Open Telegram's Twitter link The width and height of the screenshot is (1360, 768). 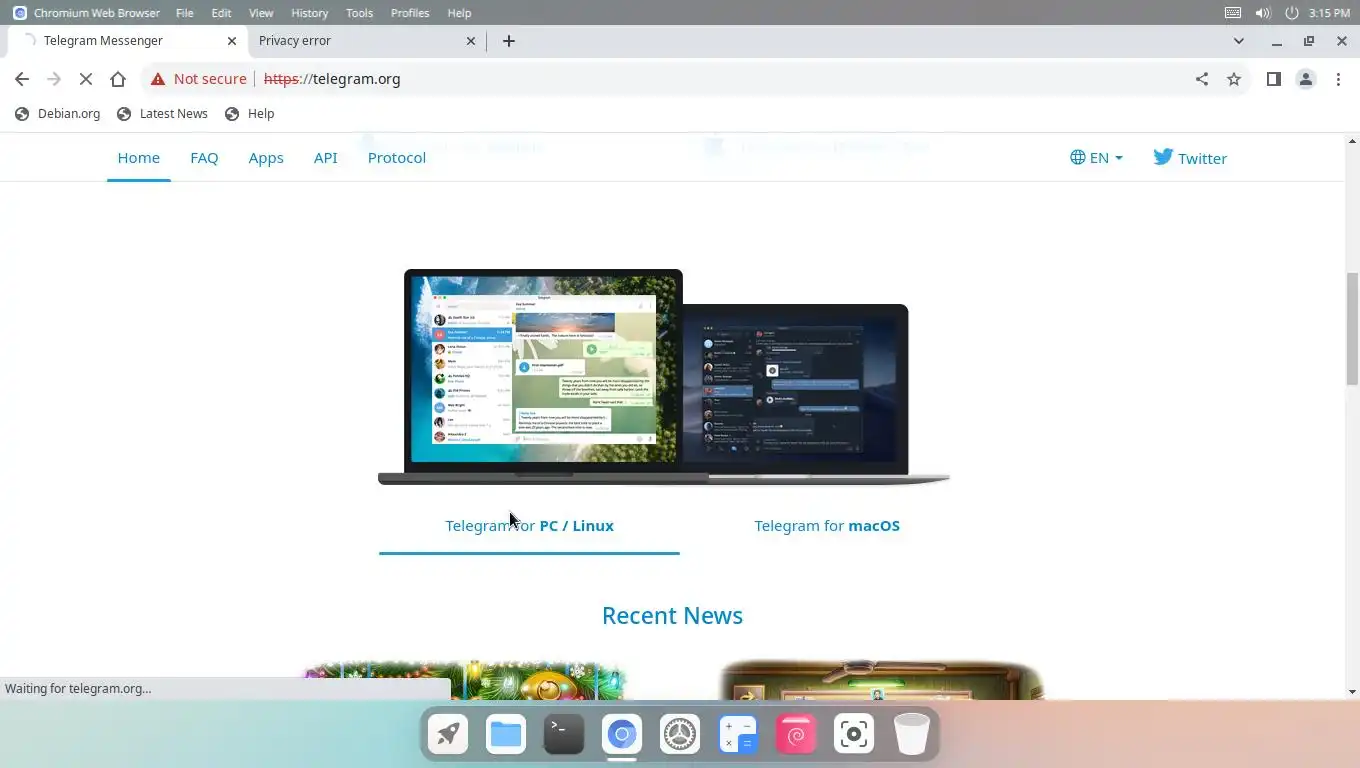(1190, 158)
